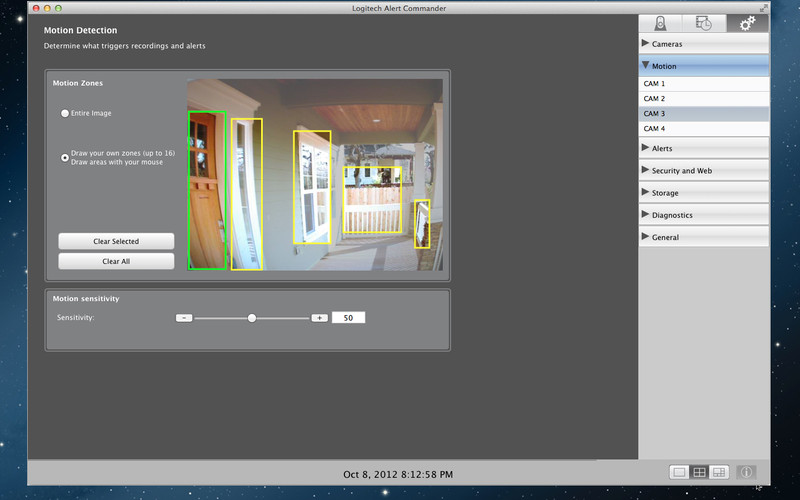Increase sensitivity with the plus button
The height and width of the screenshot is (500, 800).
point(319,317)
